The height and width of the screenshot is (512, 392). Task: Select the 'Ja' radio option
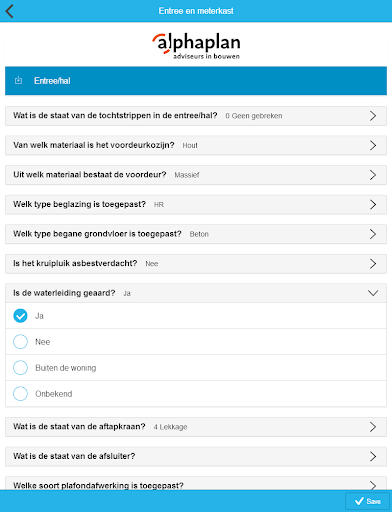click(x=20, y=316)
